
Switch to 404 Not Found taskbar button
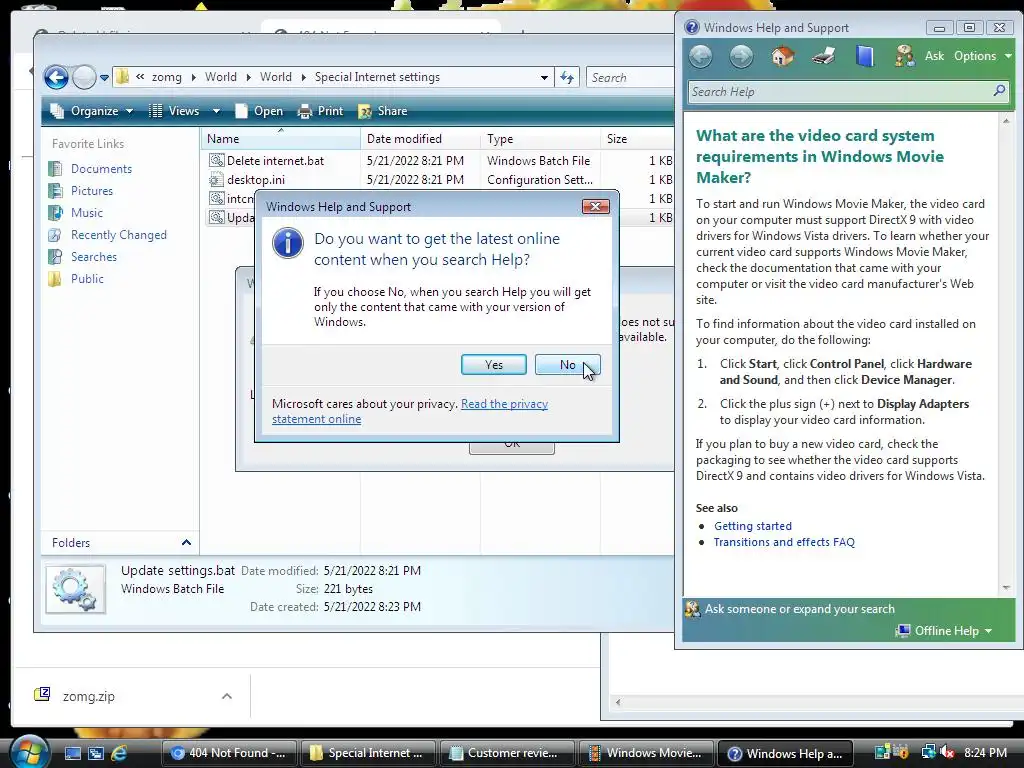[229, 753]
